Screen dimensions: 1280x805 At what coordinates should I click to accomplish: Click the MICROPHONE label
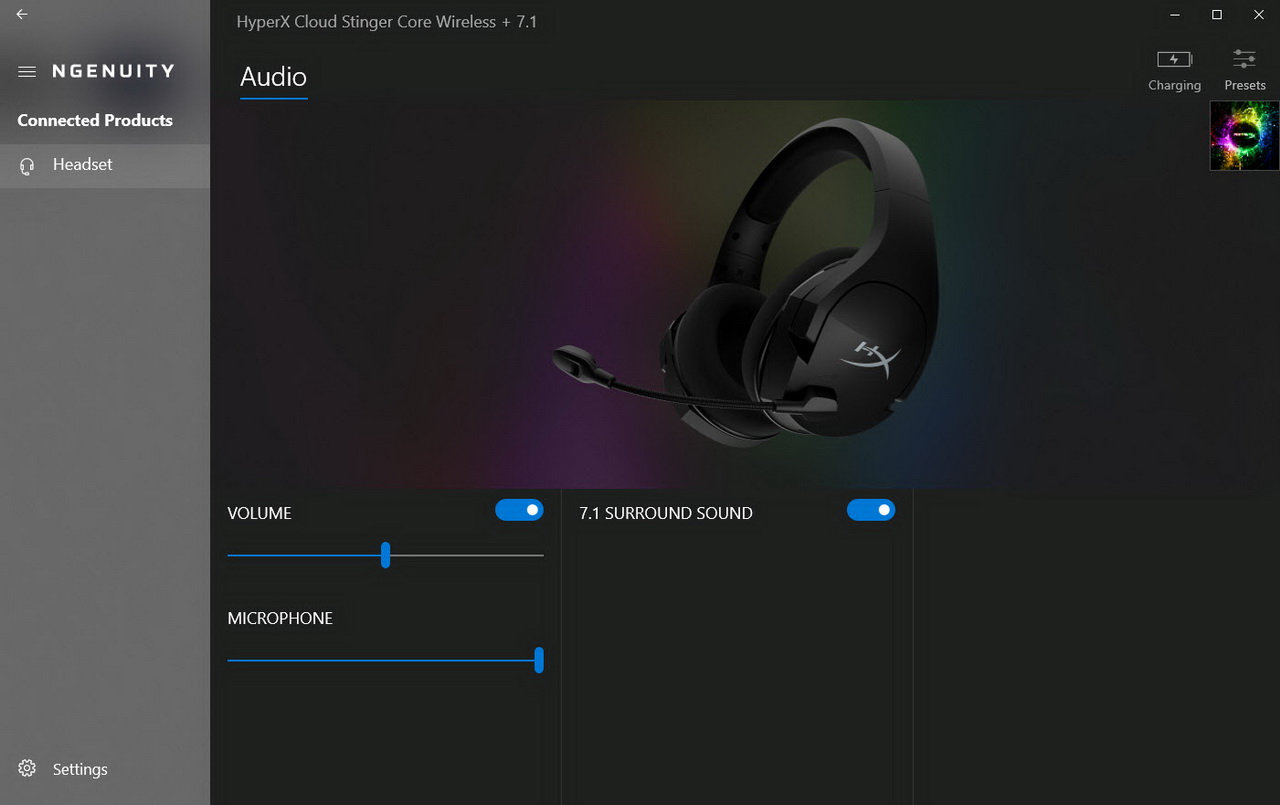(x=280, y=618)
